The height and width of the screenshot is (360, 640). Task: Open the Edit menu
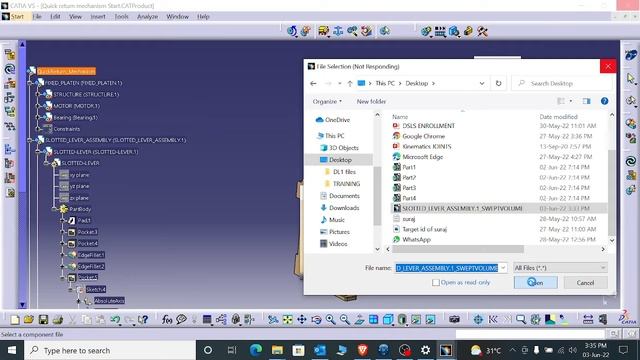point(55,16)
